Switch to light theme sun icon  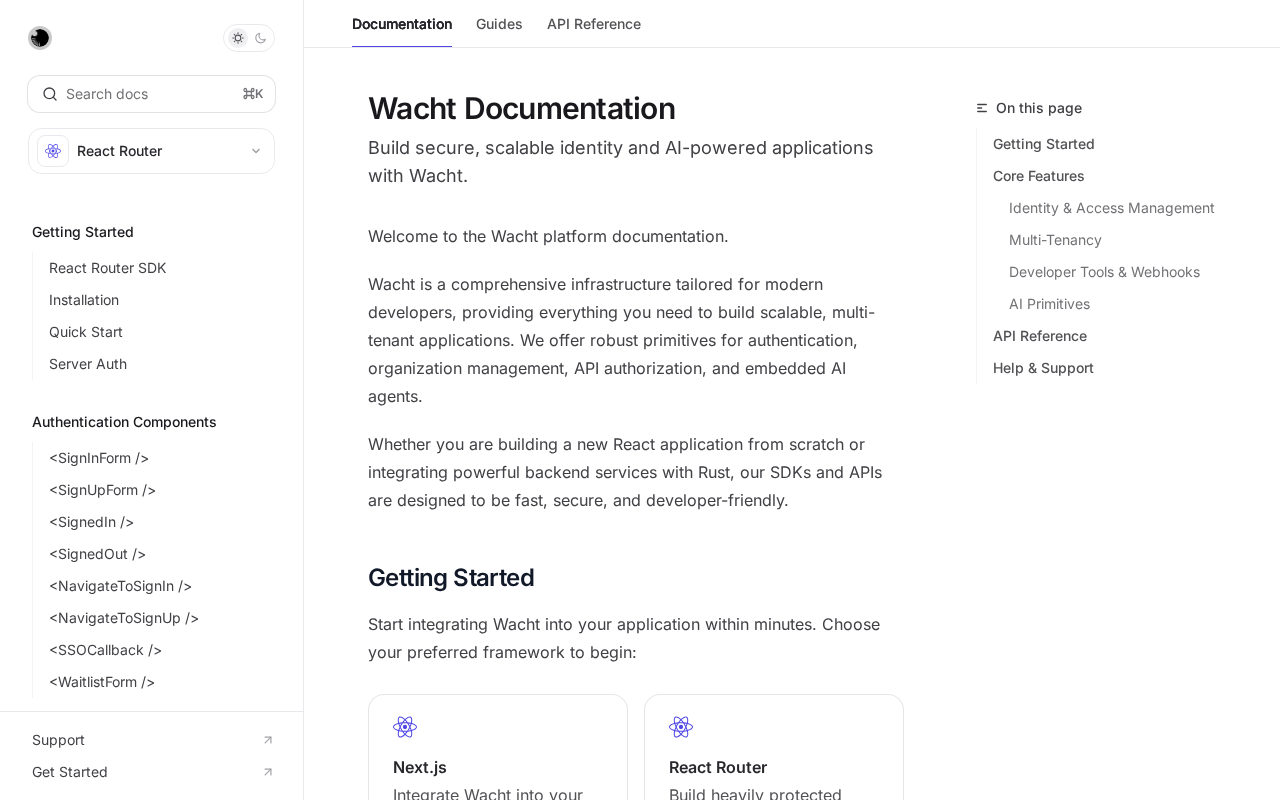(238, 38)
